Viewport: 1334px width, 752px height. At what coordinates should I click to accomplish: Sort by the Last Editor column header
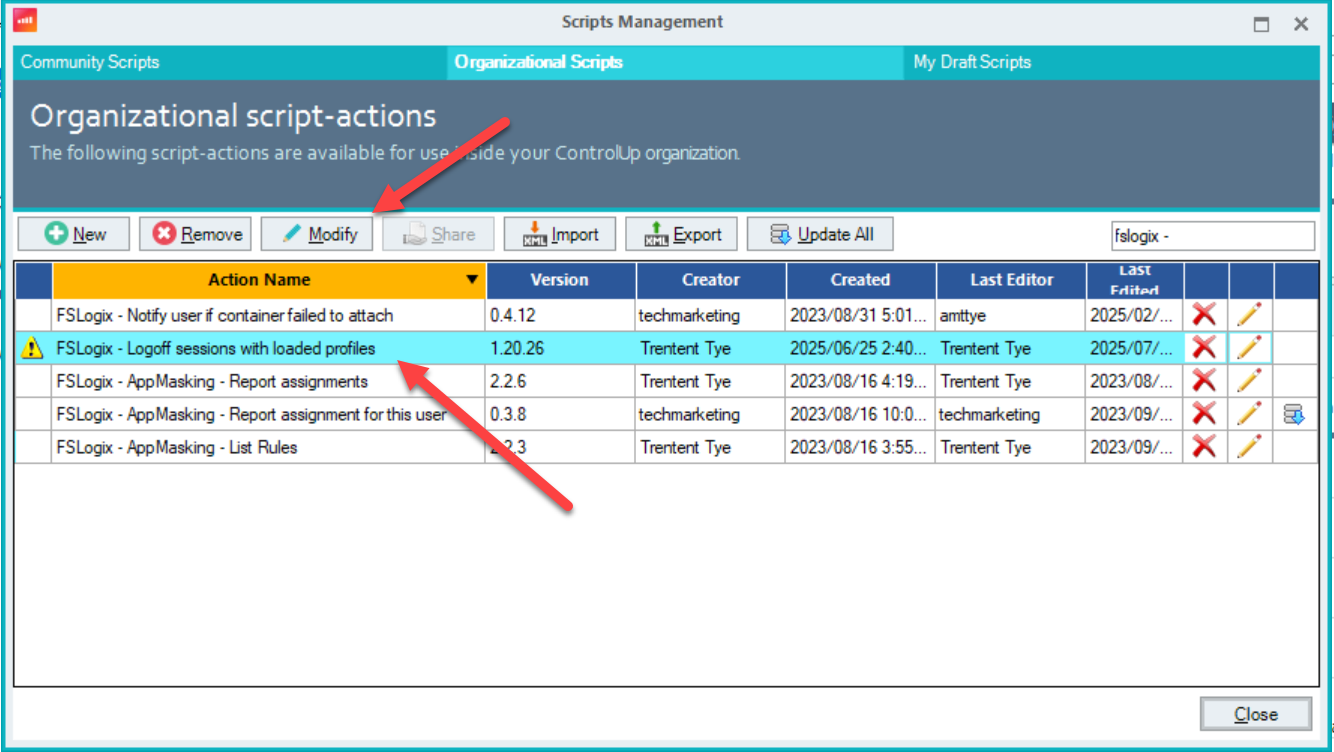[1011, 280]
